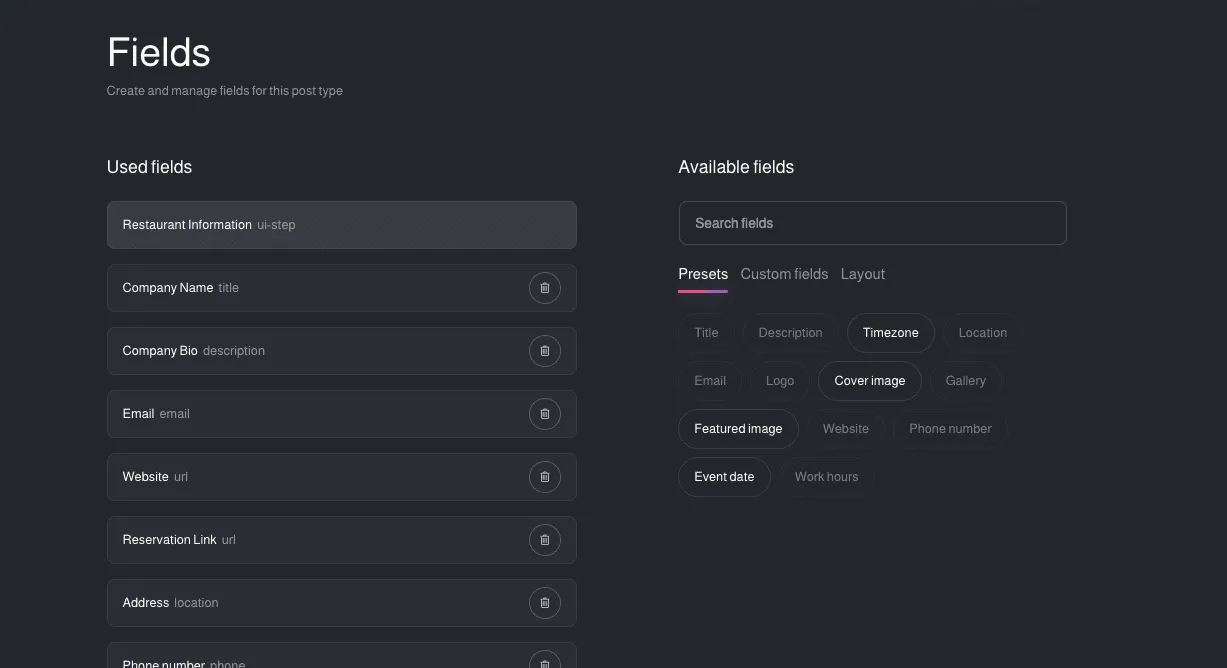
Task: Add the Cover image preset
Action: [869, 381]
